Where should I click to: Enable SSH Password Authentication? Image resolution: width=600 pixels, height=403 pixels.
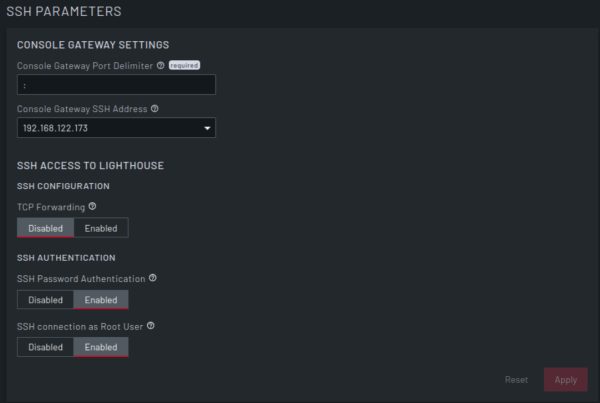(100, 300)
